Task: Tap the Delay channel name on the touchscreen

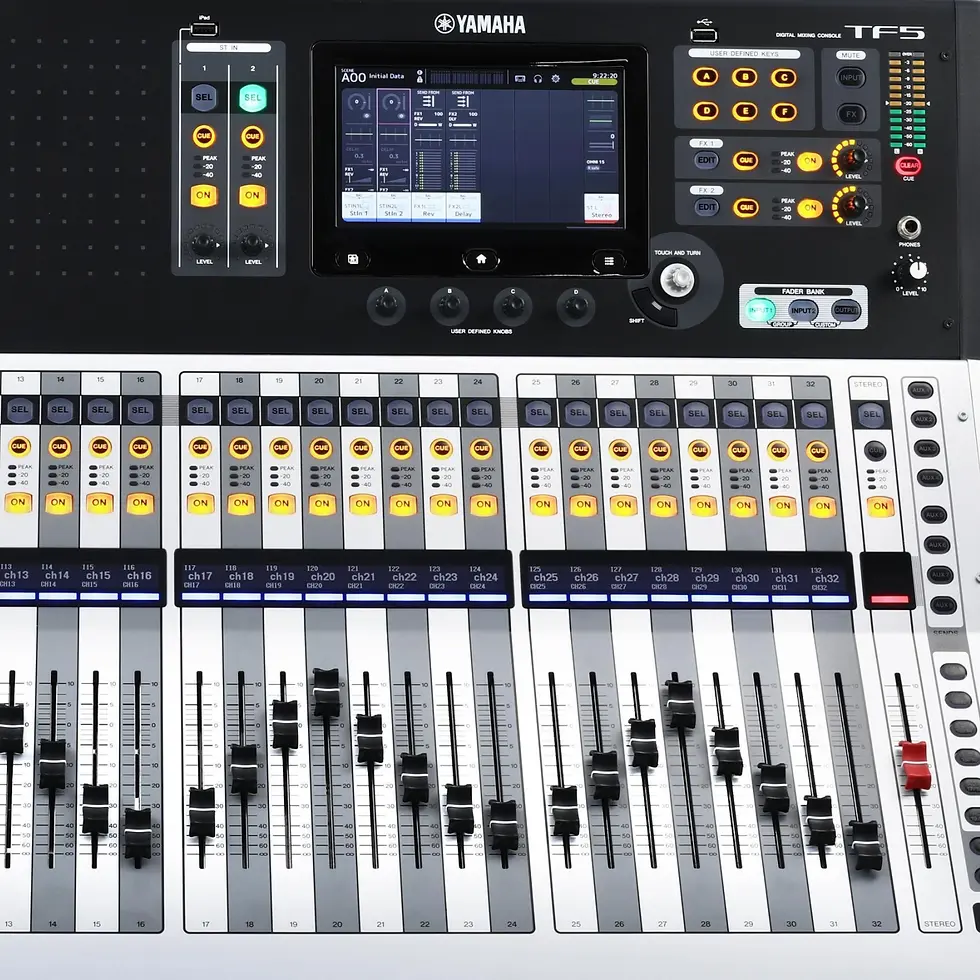Action: (x=464, y=213)
